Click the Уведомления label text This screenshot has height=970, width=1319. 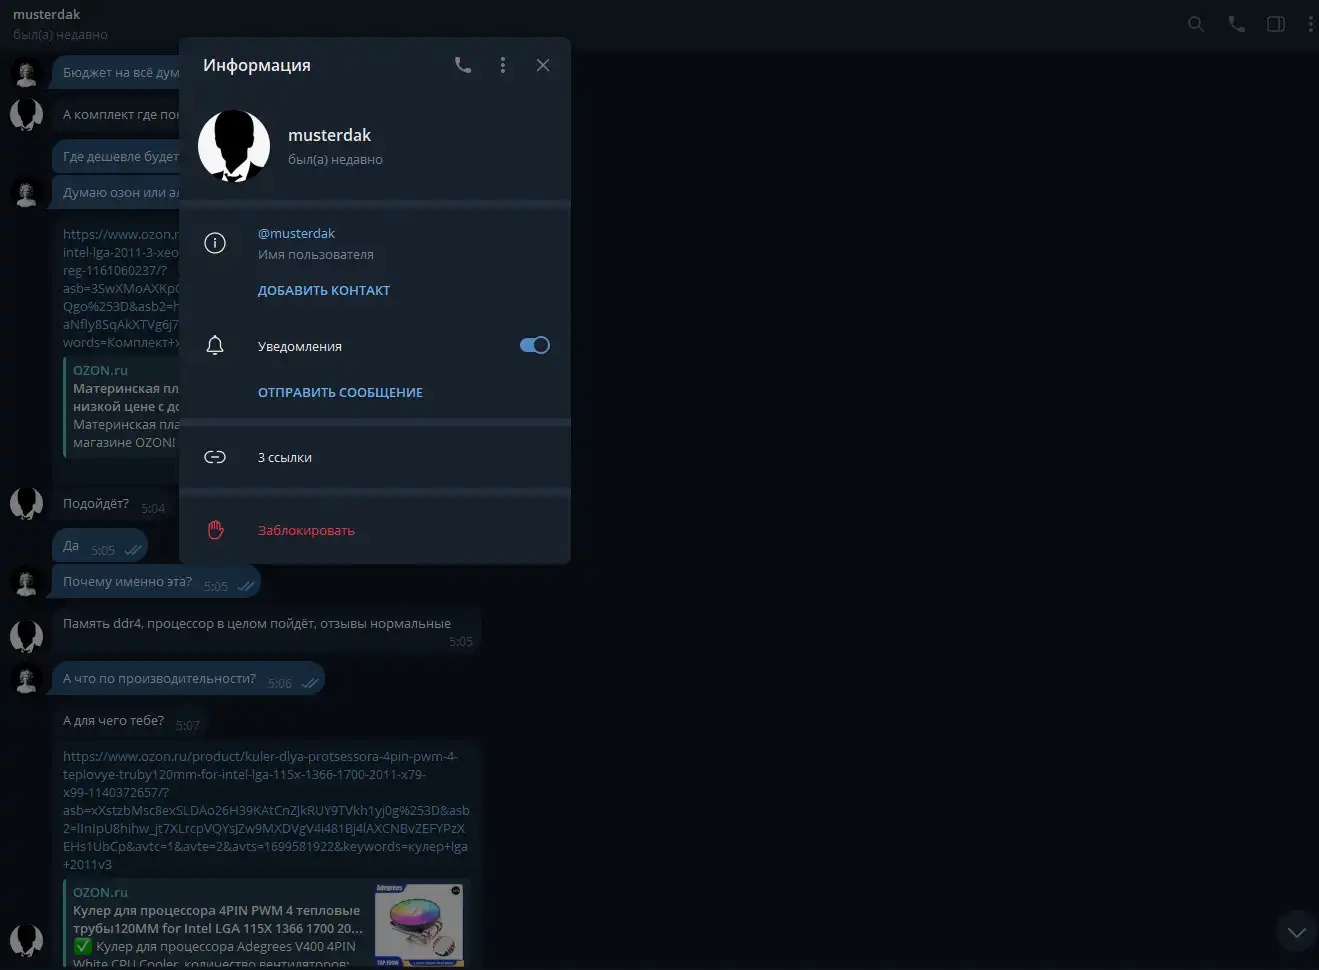coord(300,346)
